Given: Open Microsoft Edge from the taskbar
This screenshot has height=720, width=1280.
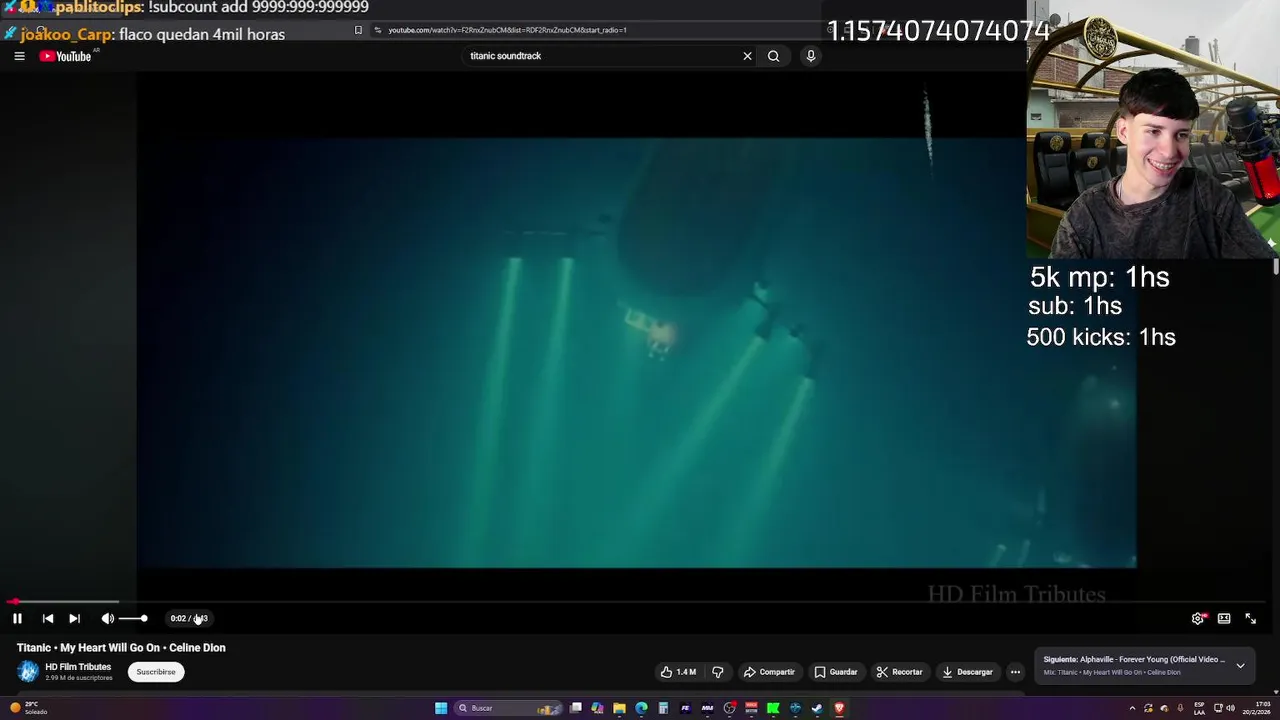Looking at the screenshot, I should pos(641,708).
